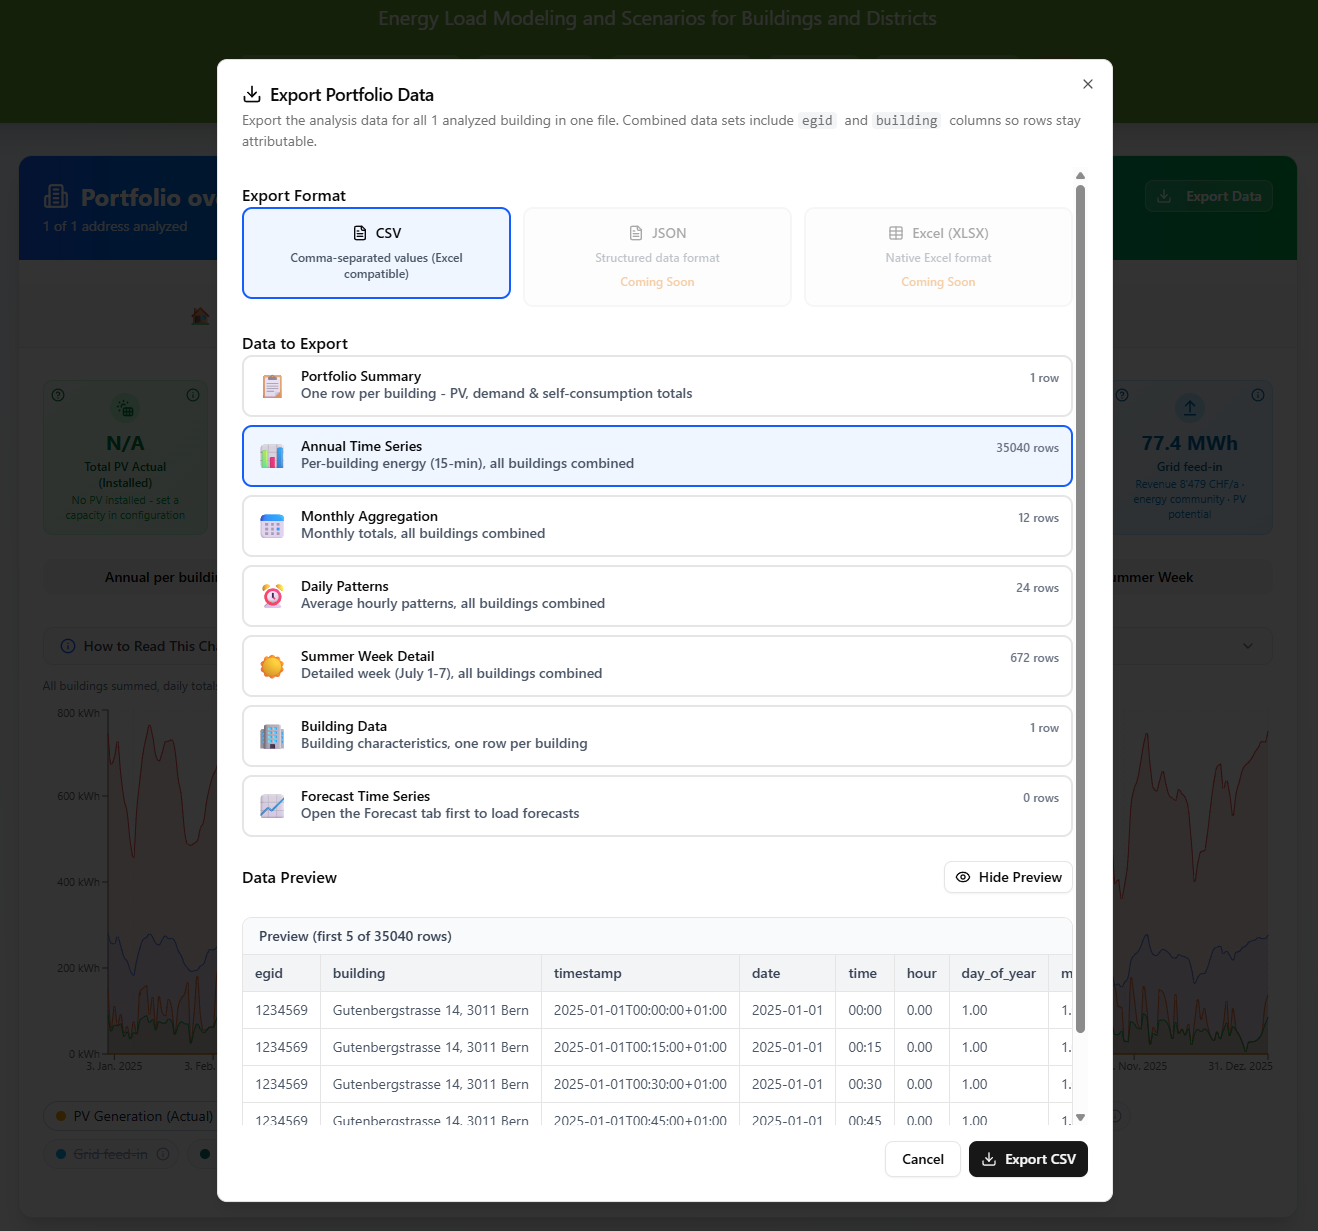
Task: Click the timestamp cell 2025-01-01T00:30:00+01:00
Action: [x=640, y=1084]
